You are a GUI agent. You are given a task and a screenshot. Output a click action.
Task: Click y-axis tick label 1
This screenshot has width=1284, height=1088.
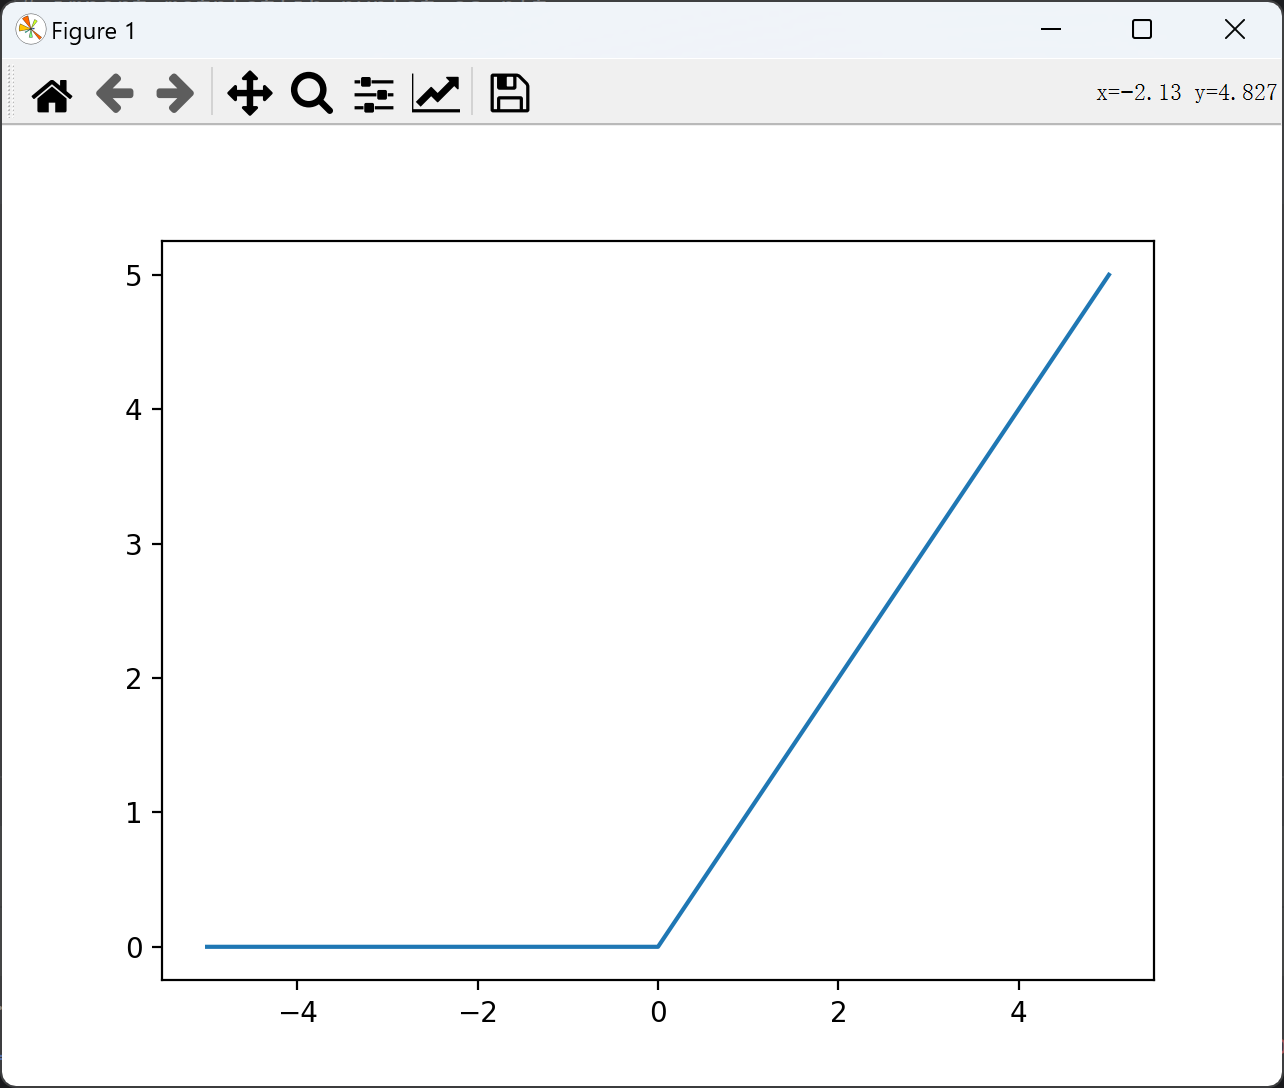134,813
